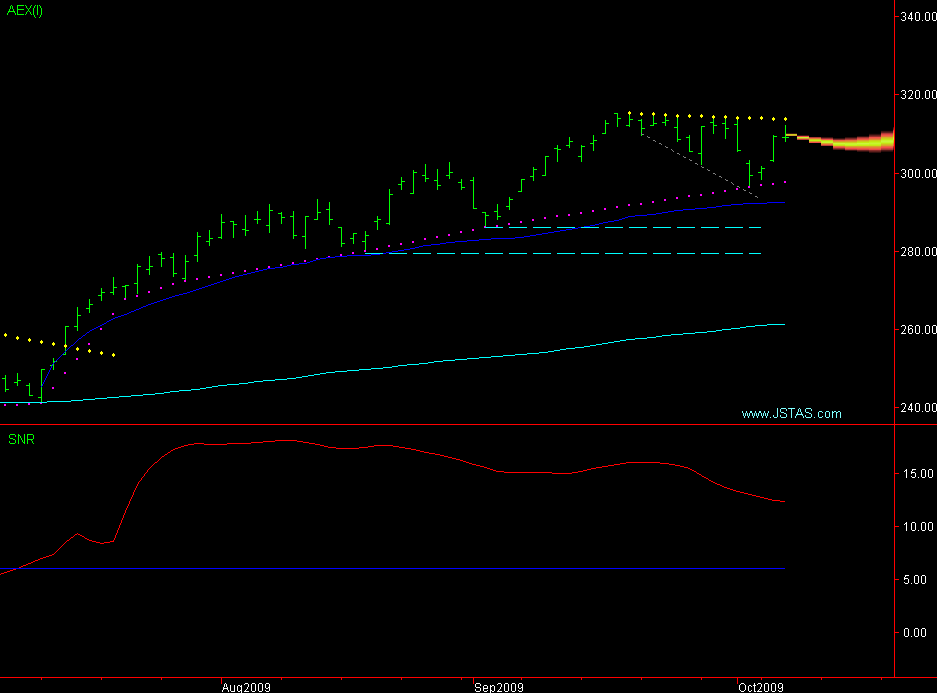Click the Sep2009 date axis label
Screen dimensions: 937x693
(x=499, y=686)
